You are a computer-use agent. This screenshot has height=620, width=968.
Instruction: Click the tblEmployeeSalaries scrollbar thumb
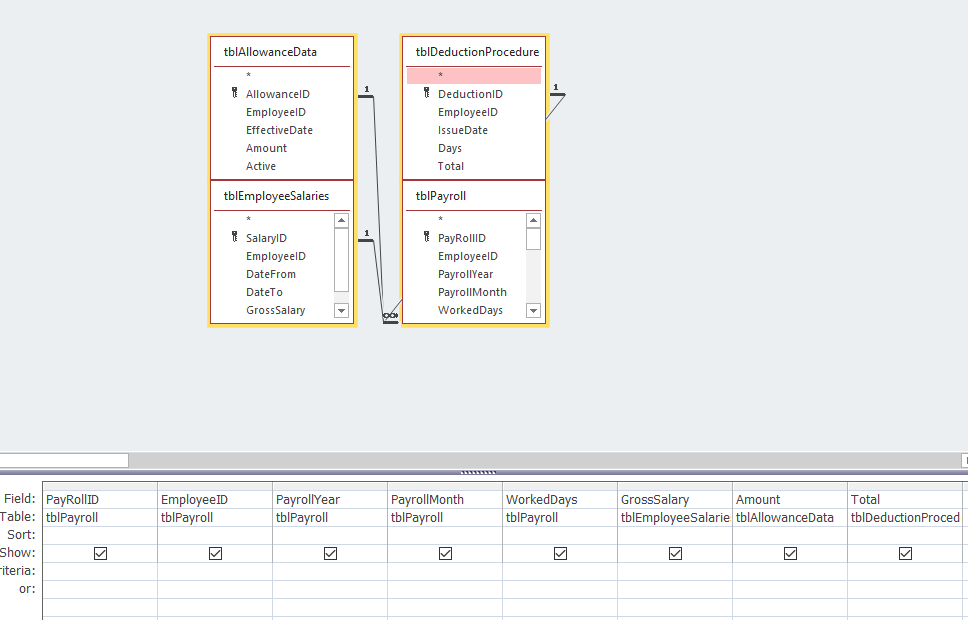[341, 260]
